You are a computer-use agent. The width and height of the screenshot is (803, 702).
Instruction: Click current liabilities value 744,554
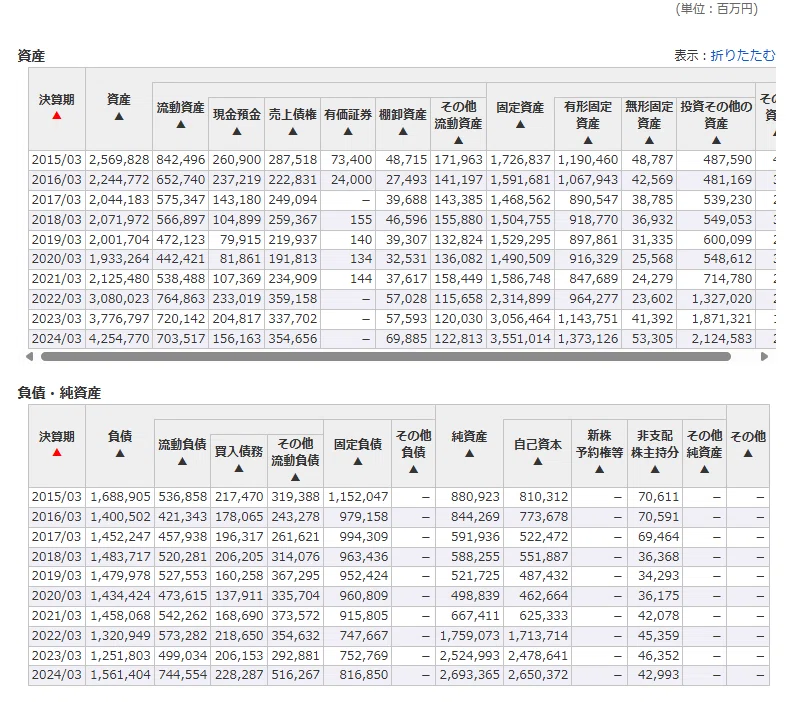[x=182, y=675]
